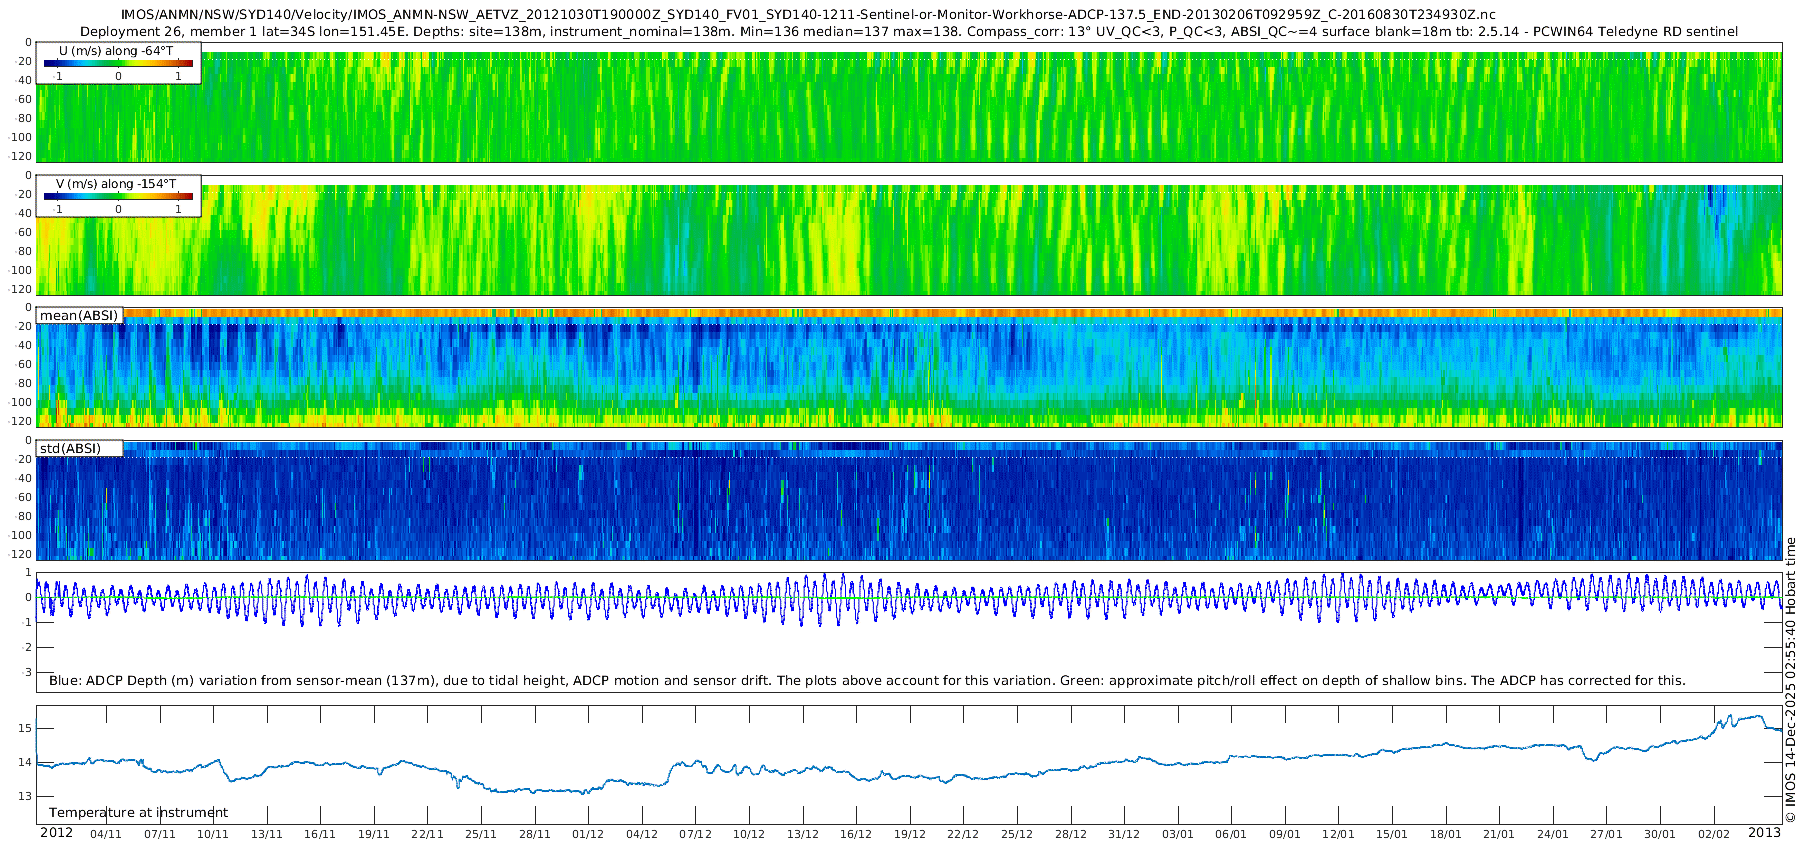
Task: Click the IMOS copyright timestamp text
Action: 1790,680
